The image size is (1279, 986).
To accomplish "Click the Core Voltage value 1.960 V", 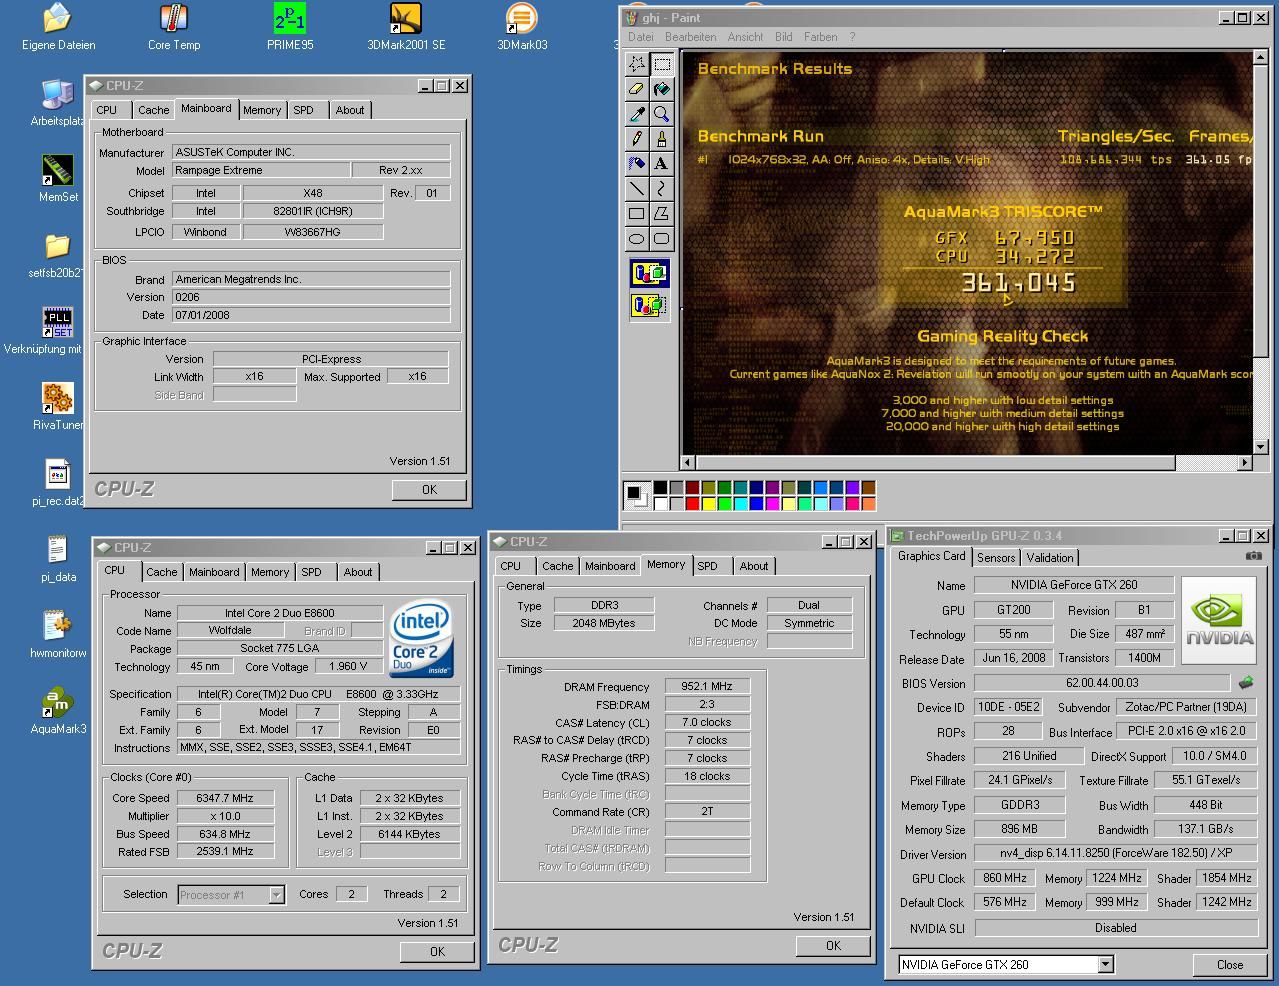I will 348,666.
